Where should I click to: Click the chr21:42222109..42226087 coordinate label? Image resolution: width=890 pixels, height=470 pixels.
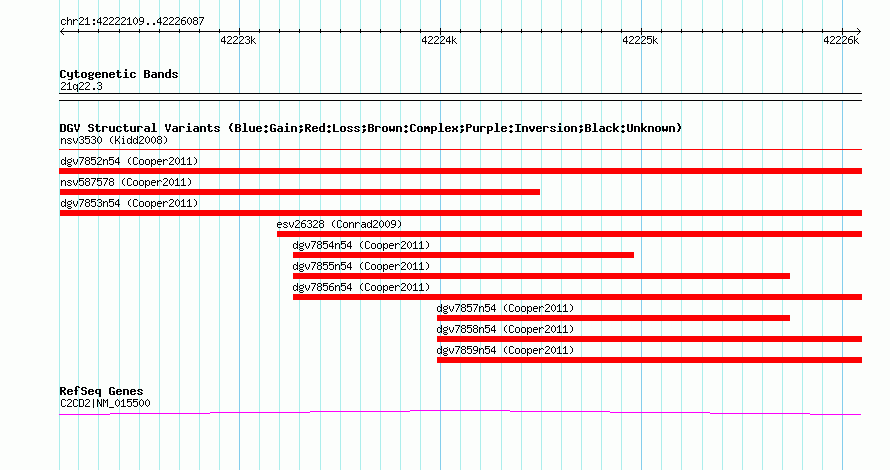132,22
